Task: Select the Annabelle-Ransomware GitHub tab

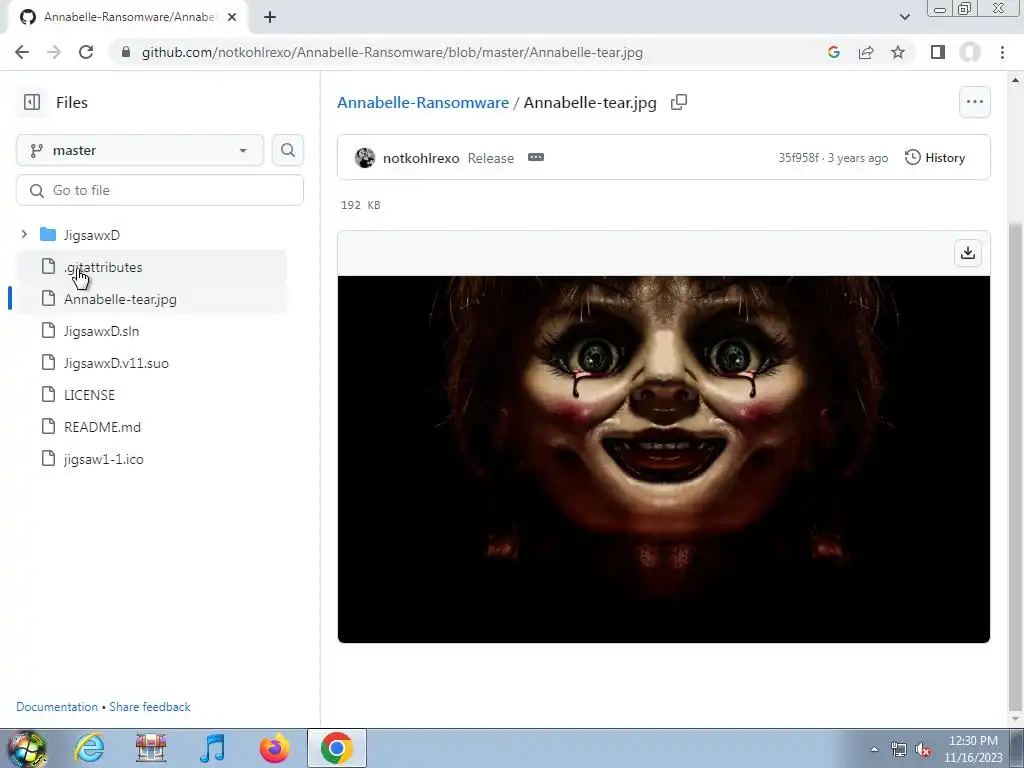Action: pyautogui.click(x=127, y=17)
